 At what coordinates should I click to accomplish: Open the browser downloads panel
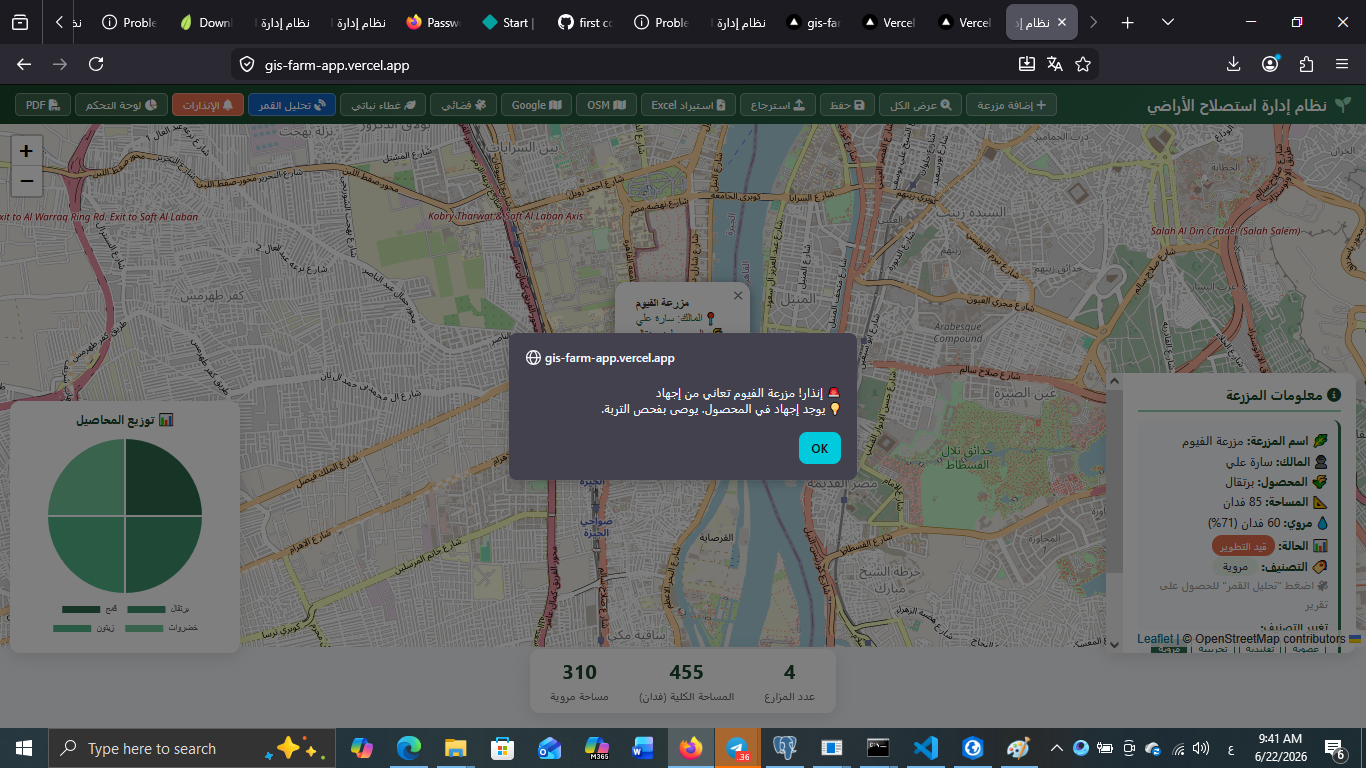tap(1233, 64)
